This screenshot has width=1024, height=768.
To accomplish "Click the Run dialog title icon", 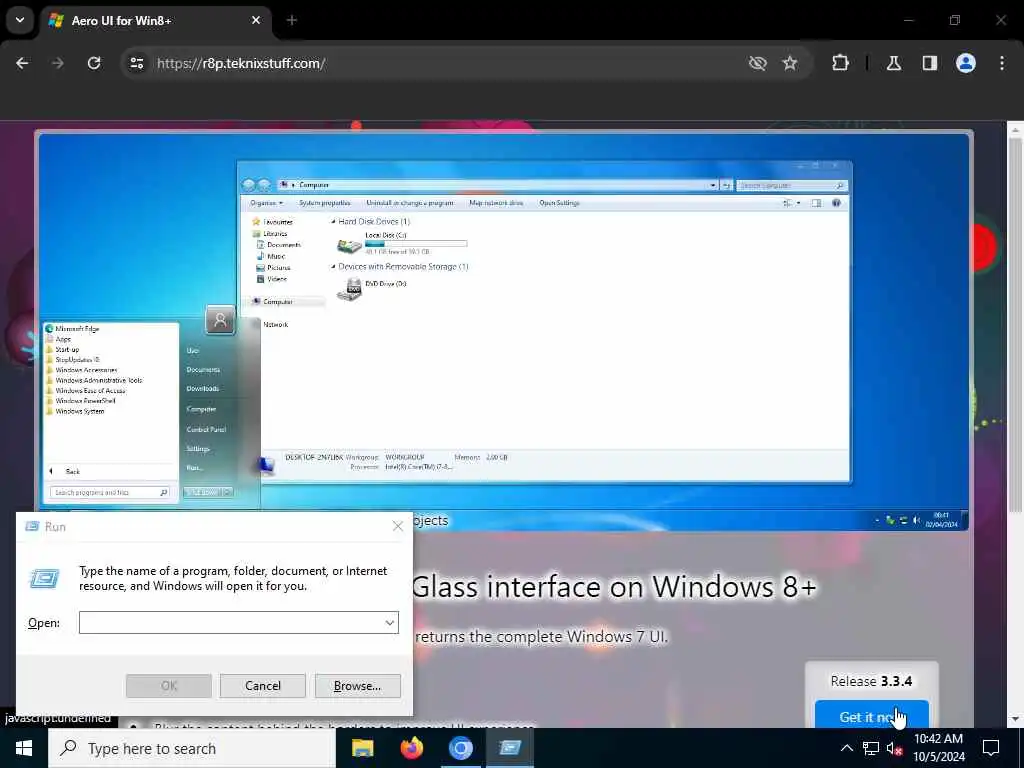I will [31, 526].
